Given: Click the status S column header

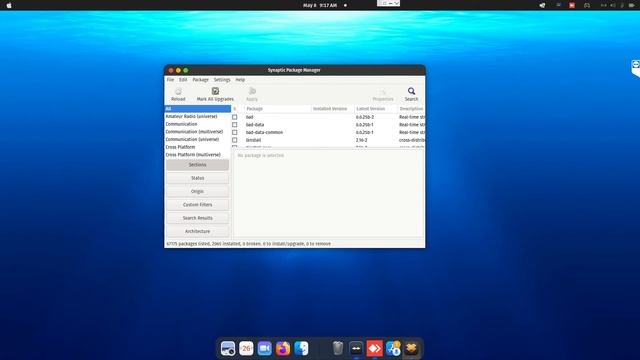Looking at the screenshot, I should (235, 109).
